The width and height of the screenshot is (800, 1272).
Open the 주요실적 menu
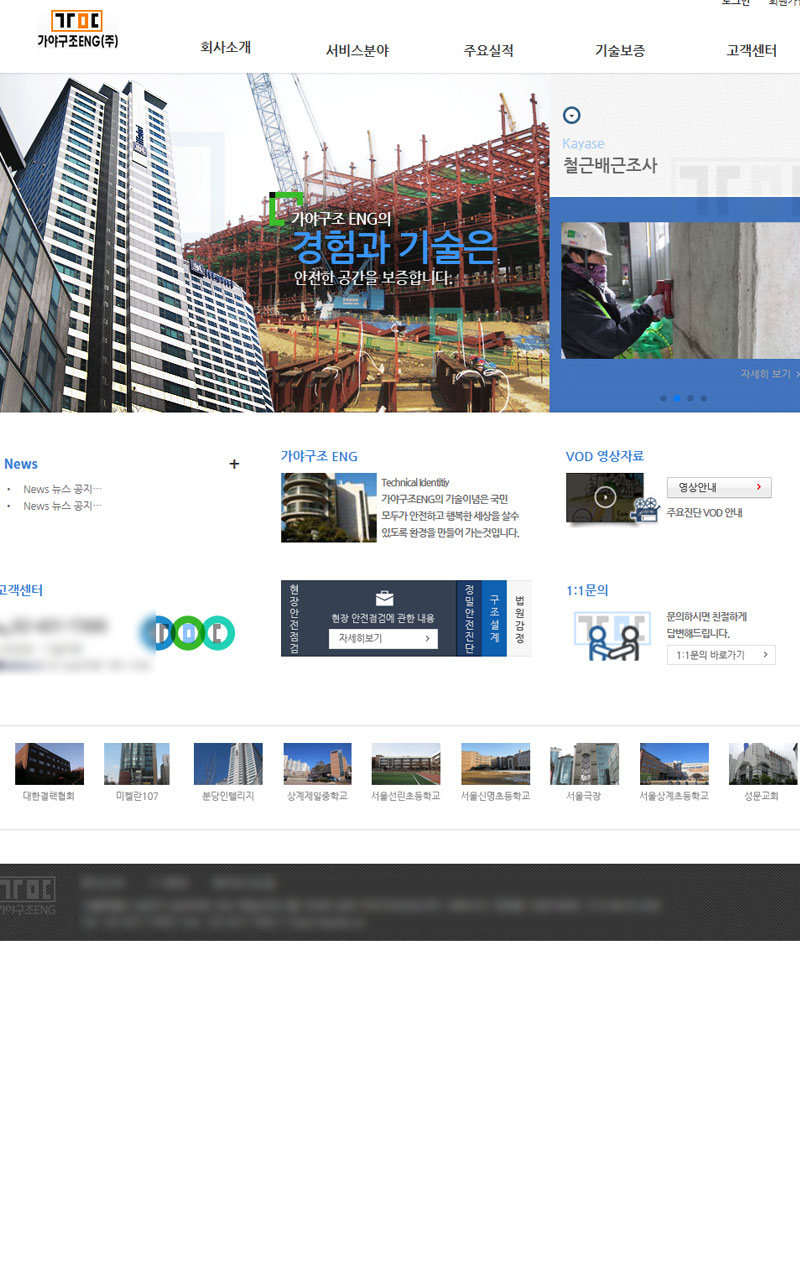click(488, 50)
